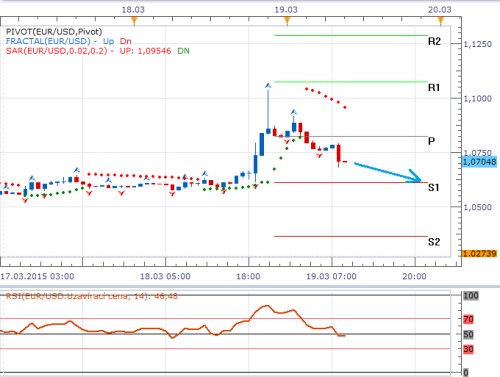
Task: Click the 20:00 time axis label
Action: [414, 276]
